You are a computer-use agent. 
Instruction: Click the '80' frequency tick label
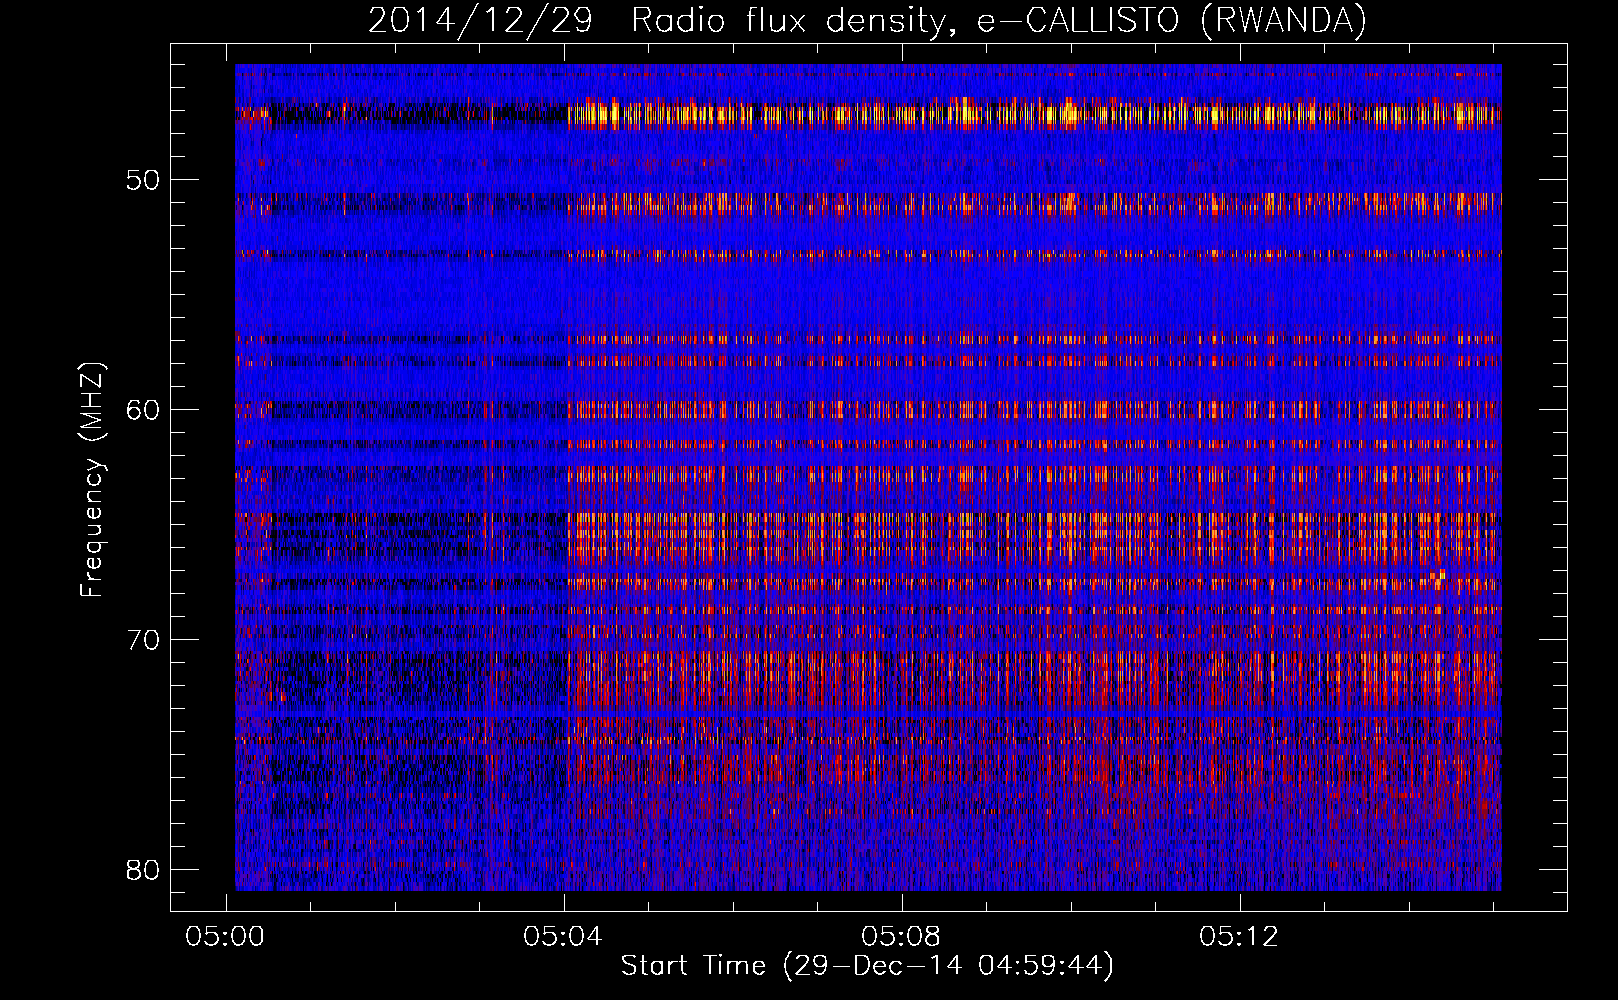[143, 870]
